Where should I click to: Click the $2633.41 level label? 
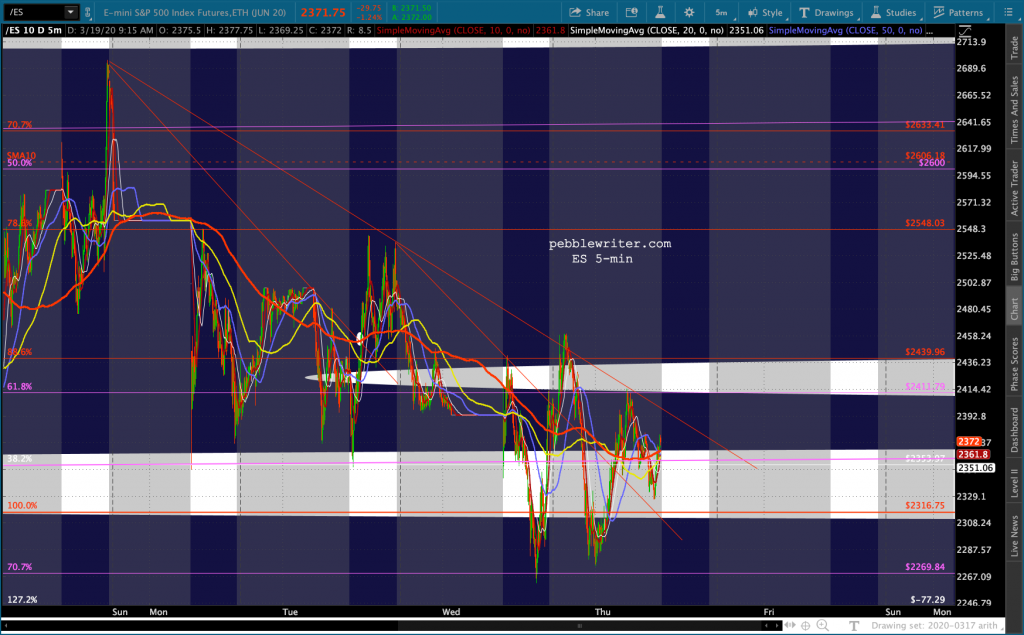coord(925,125)
